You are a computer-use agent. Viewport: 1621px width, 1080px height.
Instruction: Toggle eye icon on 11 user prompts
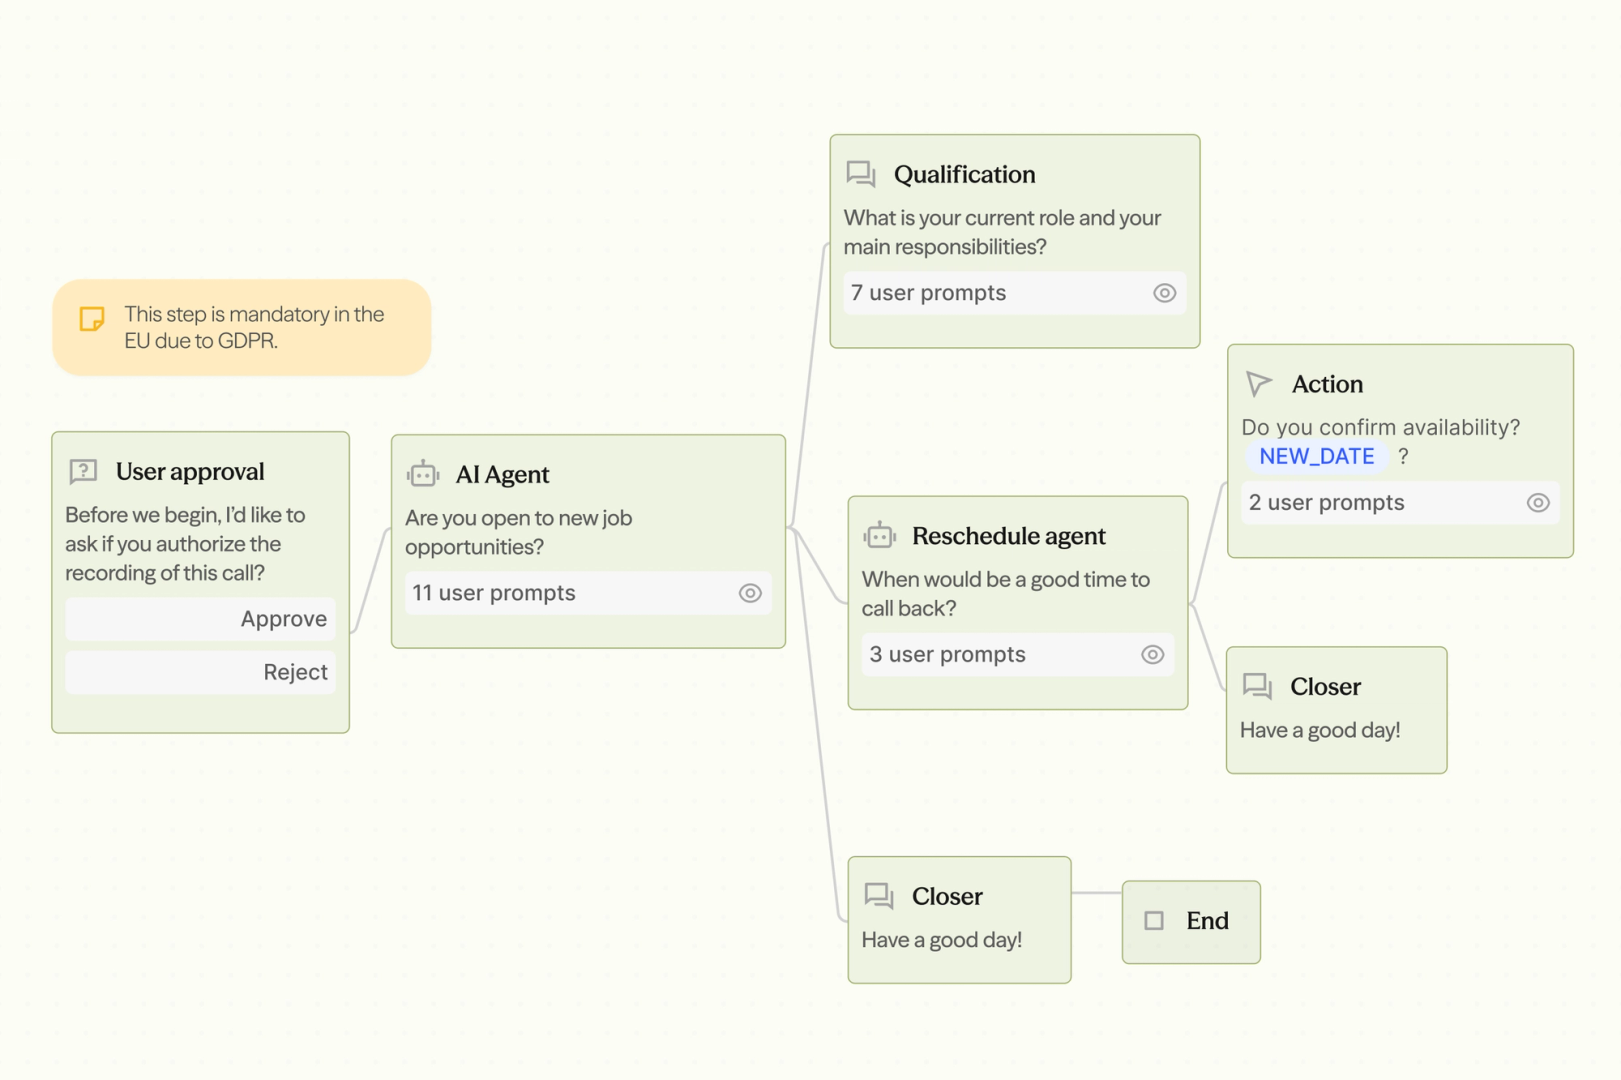coord(750,593)
